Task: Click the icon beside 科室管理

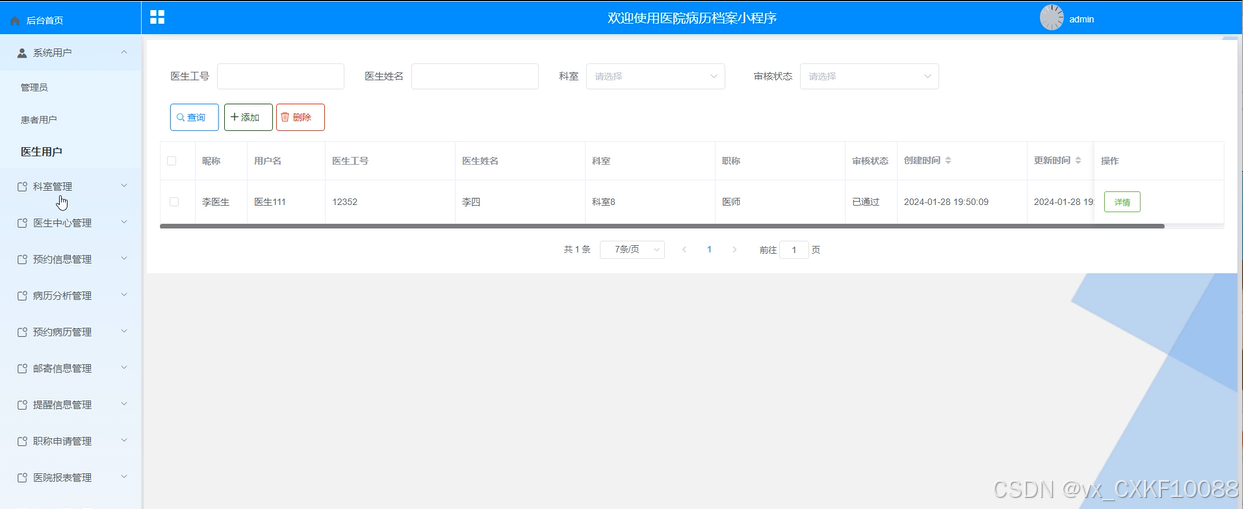Action: click(22, 186)
